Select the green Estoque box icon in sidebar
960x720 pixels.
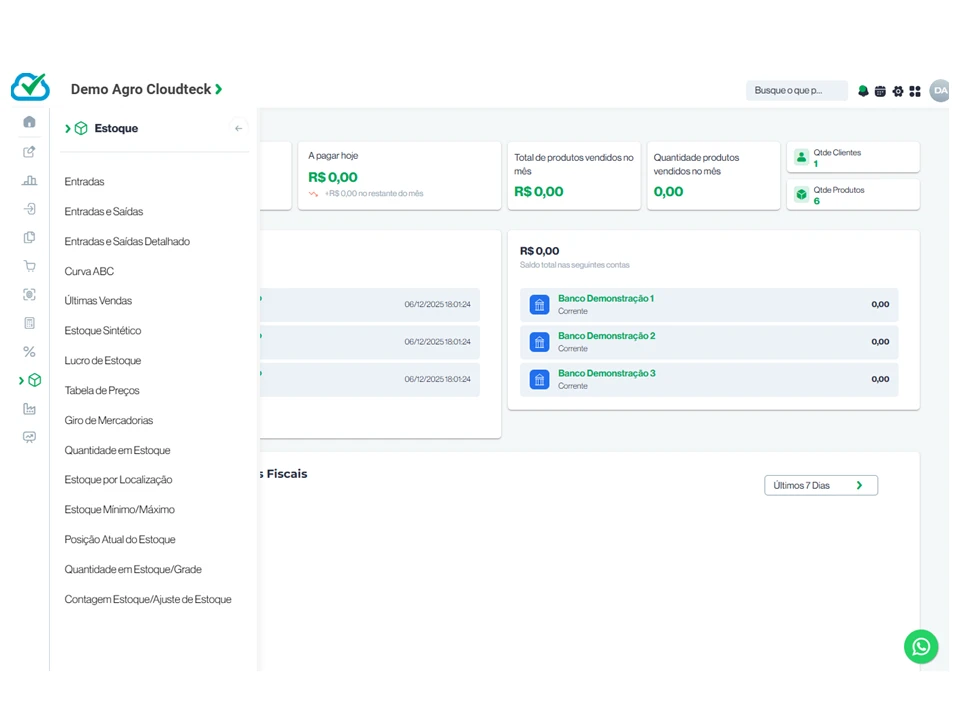click(x=34, y=380)
